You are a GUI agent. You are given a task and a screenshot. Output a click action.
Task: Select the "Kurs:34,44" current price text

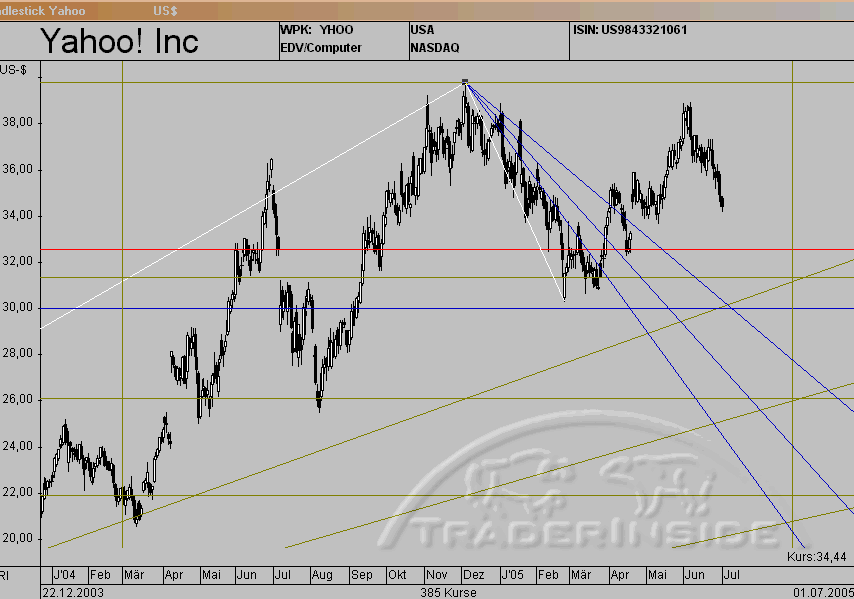[x=816, y=557]
